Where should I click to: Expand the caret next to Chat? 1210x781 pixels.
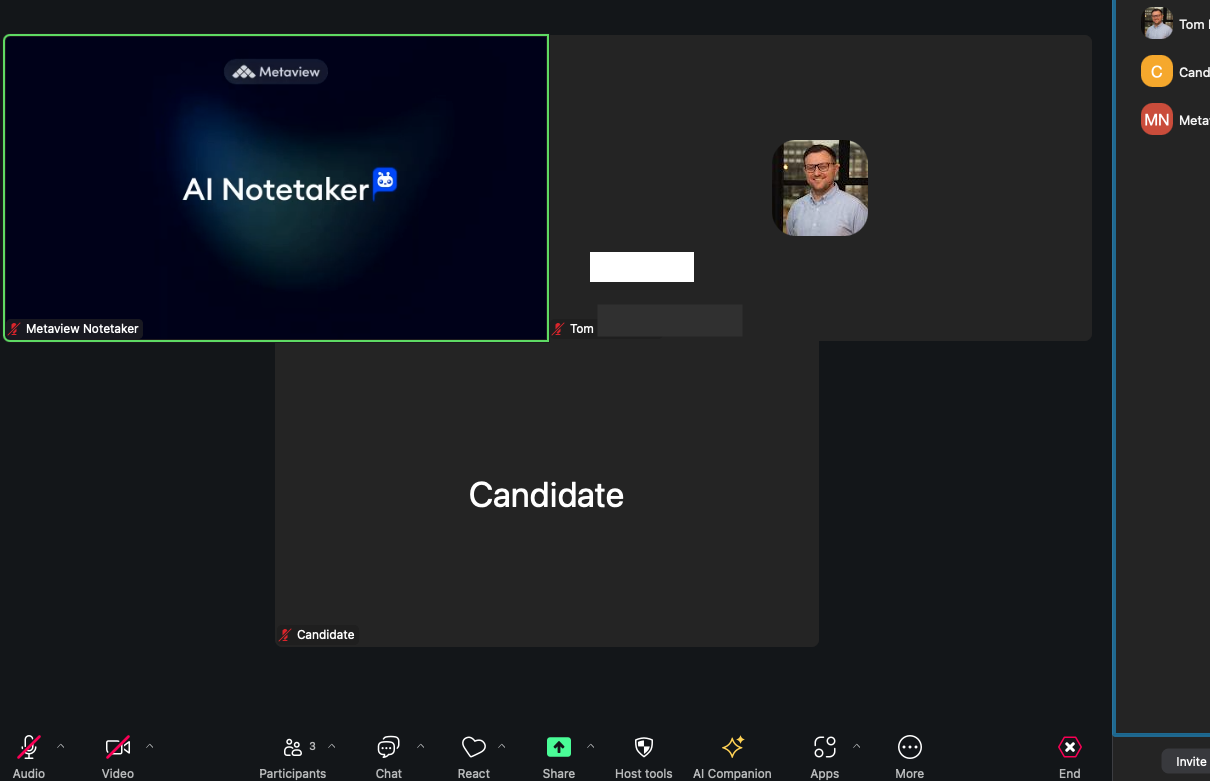click(x=421, y=746)
